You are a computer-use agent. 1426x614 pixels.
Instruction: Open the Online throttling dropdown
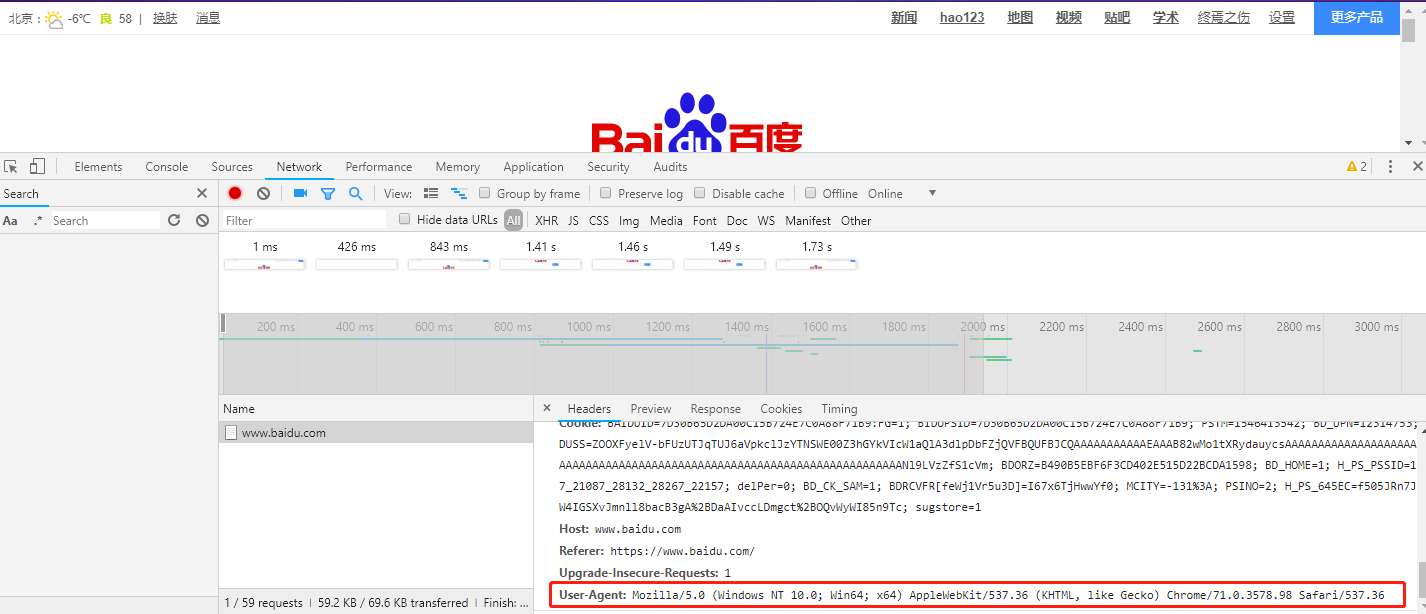click(x=902, y=194)
